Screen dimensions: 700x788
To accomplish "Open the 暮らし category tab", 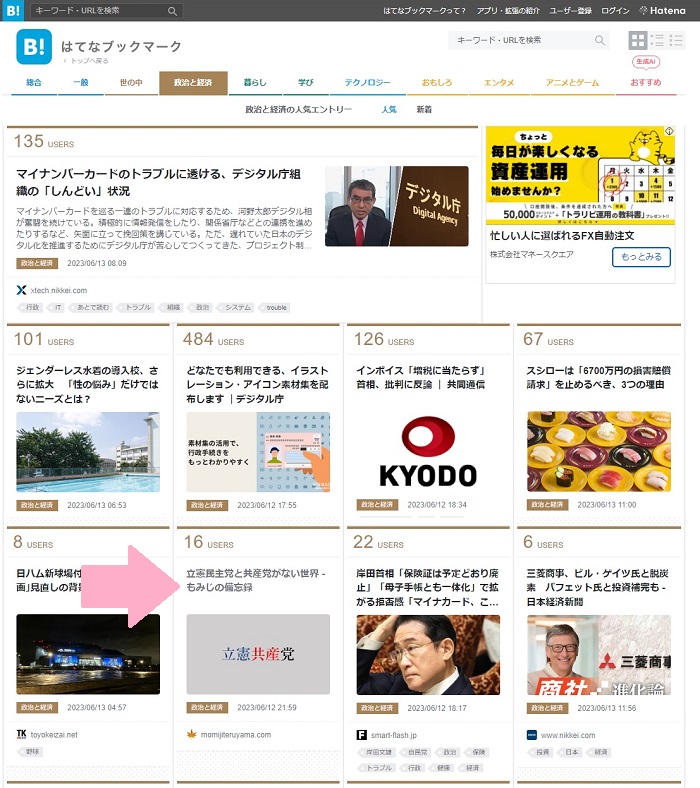I will (255, 82).
